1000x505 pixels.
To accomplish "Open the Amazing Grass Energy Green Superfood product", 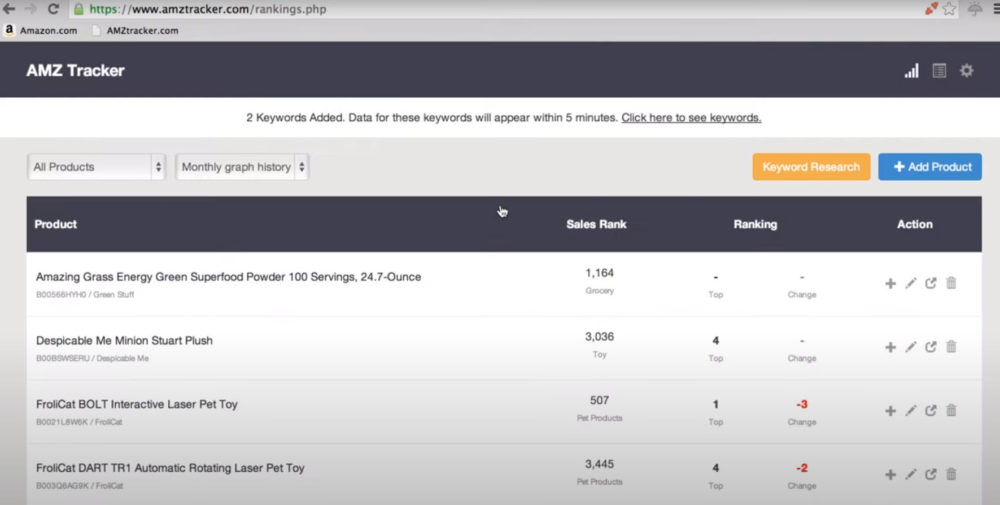I will tap(228, 277).
